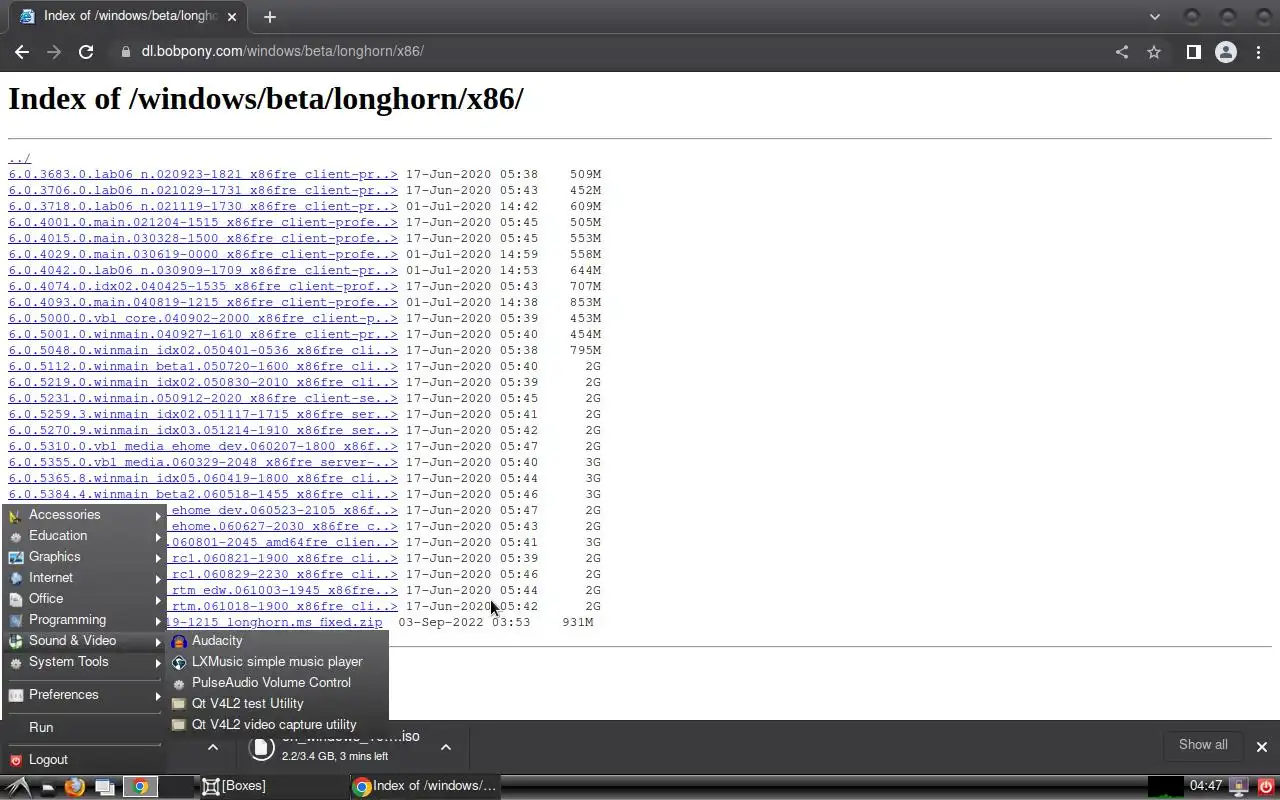The width and height of the screenshot is (1280, 800).
Task: Expand options chevron for the .iso download
Action: click(446, 747)
